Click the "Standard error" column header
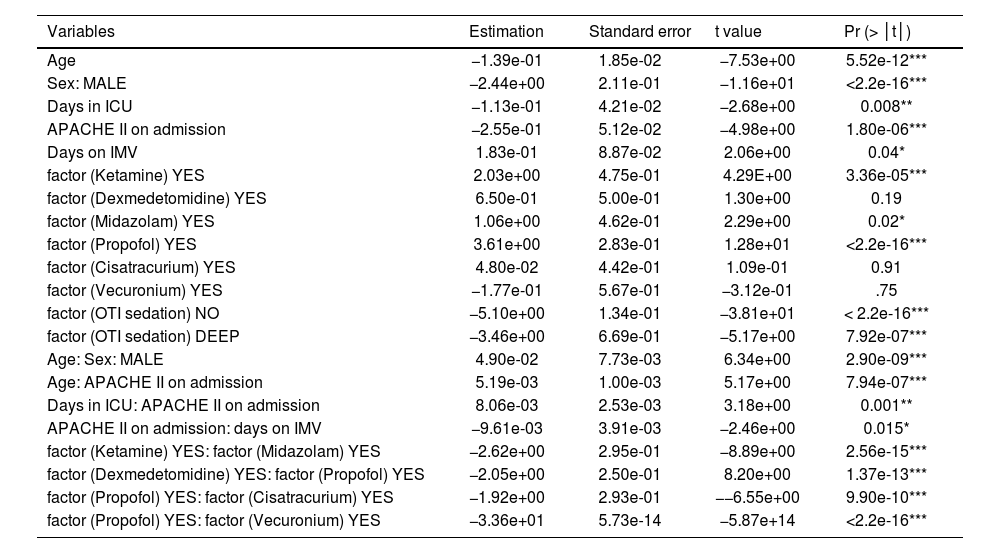Image resolution: width=1000 pixels, height=553 pixels. [x=639, y=31]
